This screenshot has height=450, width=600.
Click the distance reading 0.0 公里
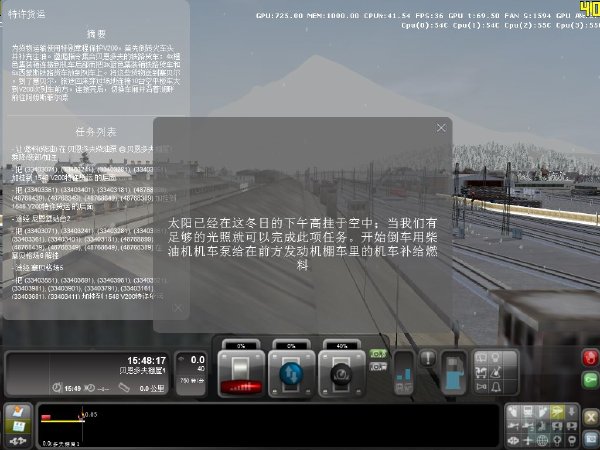click(152, 388)
